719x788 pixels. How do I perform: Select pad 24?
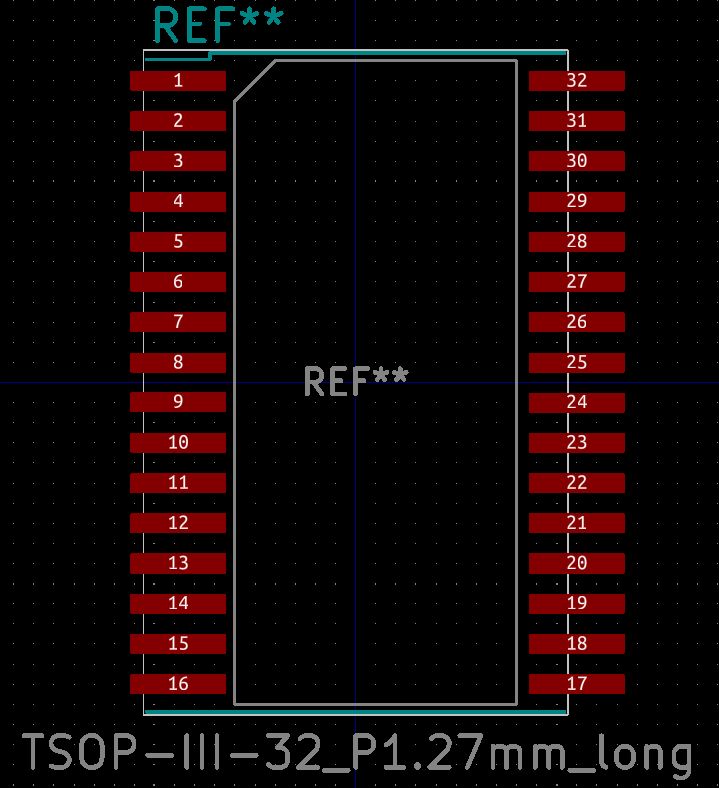[577, 402]
